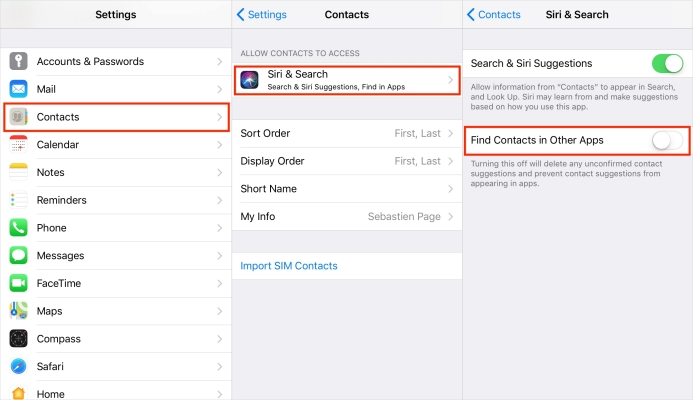
Task: Open Contacts in the Settings list
Action: 116,117
